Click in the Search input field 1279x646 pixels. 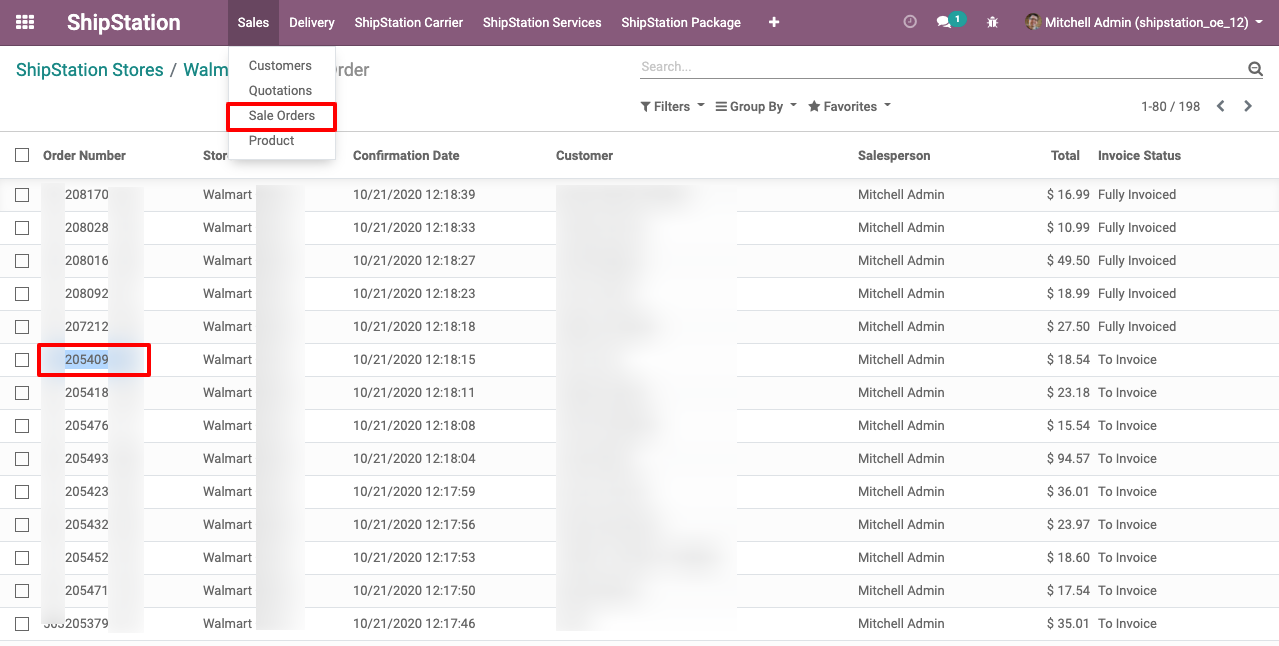coord(940,67)
